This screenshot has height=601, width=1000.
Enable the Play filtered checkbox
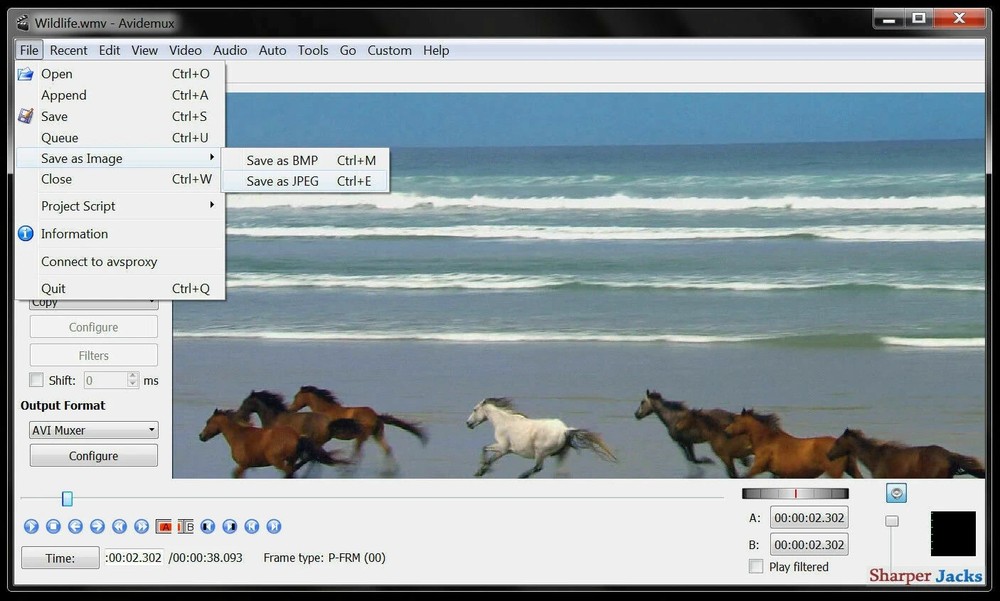click(x=756, y=566)
